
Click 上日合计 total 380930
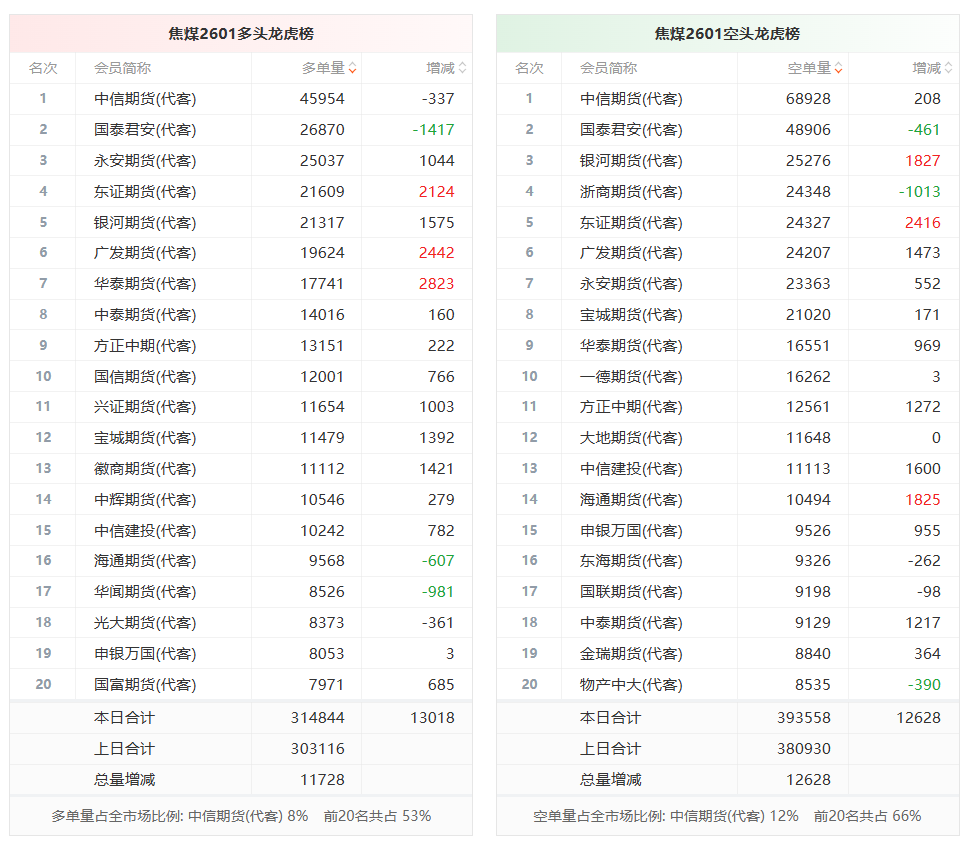(804, 748)
